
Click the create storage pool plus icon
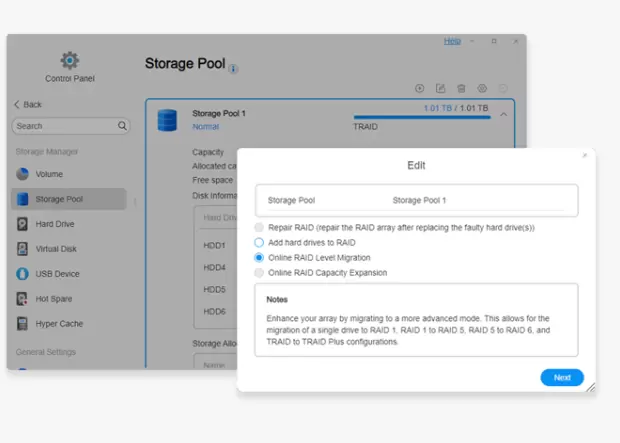click(x=419, y=89)
